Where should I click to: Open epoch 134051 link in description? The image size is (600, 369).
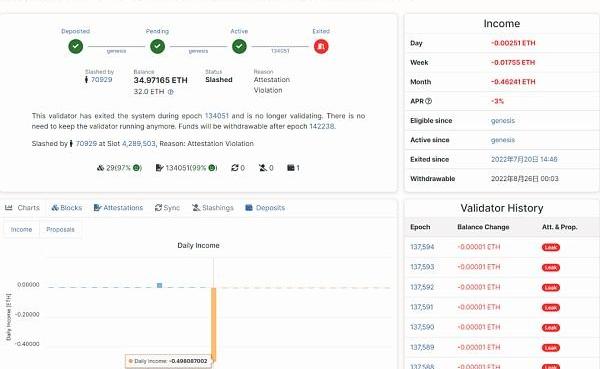point(217,116)
